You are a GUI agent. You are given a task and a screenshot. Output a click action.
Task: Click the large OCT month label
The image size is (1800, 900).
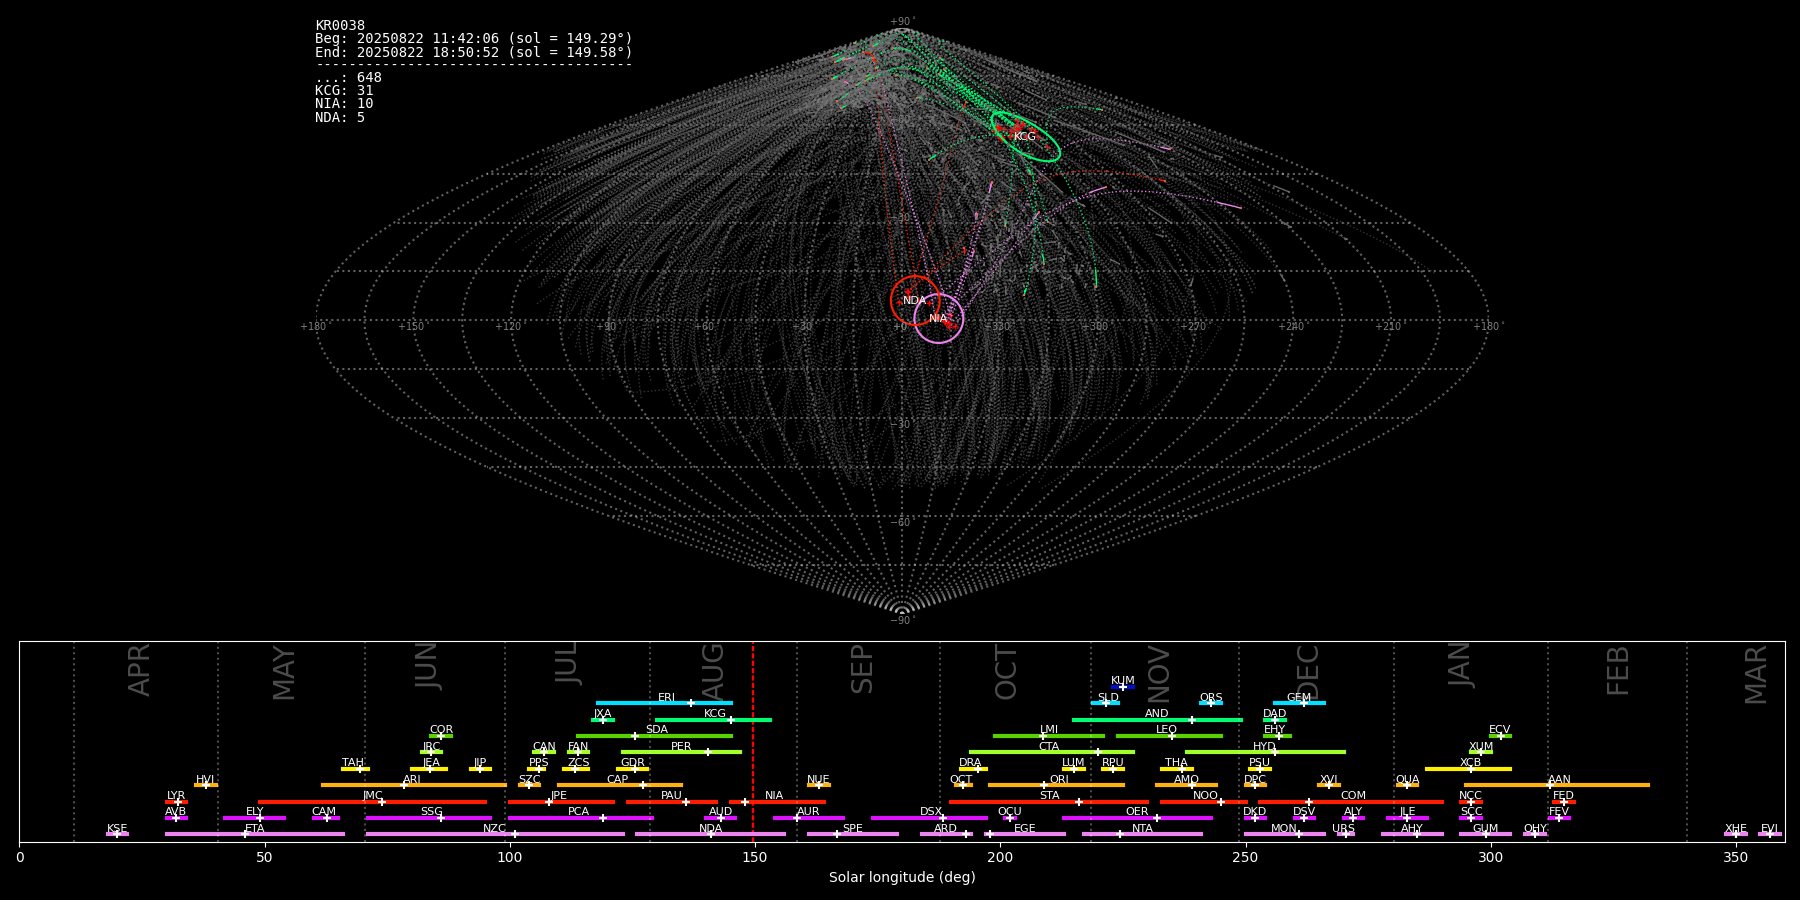click(1007, 673)
